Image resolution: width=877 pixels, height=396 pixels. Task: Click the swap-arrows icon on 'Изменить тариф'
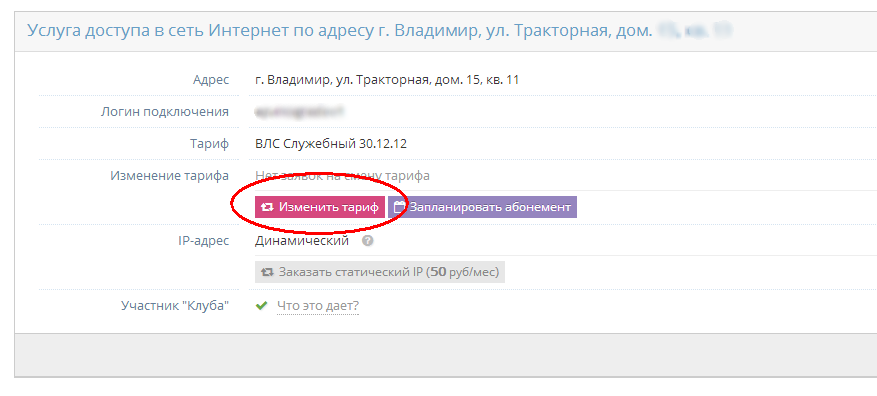tap(267, 207)
